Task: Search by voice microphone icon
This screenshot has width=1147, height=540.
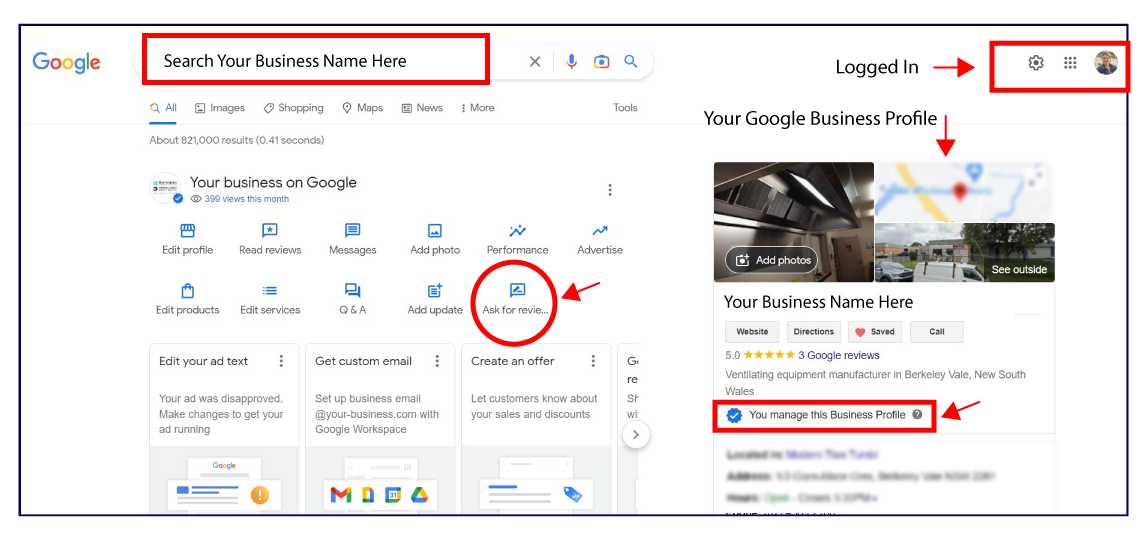Action: pos(571,62)
